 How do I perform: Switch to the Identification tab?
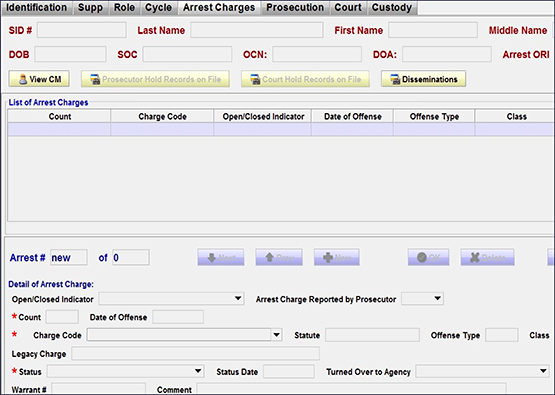(37, 8)
